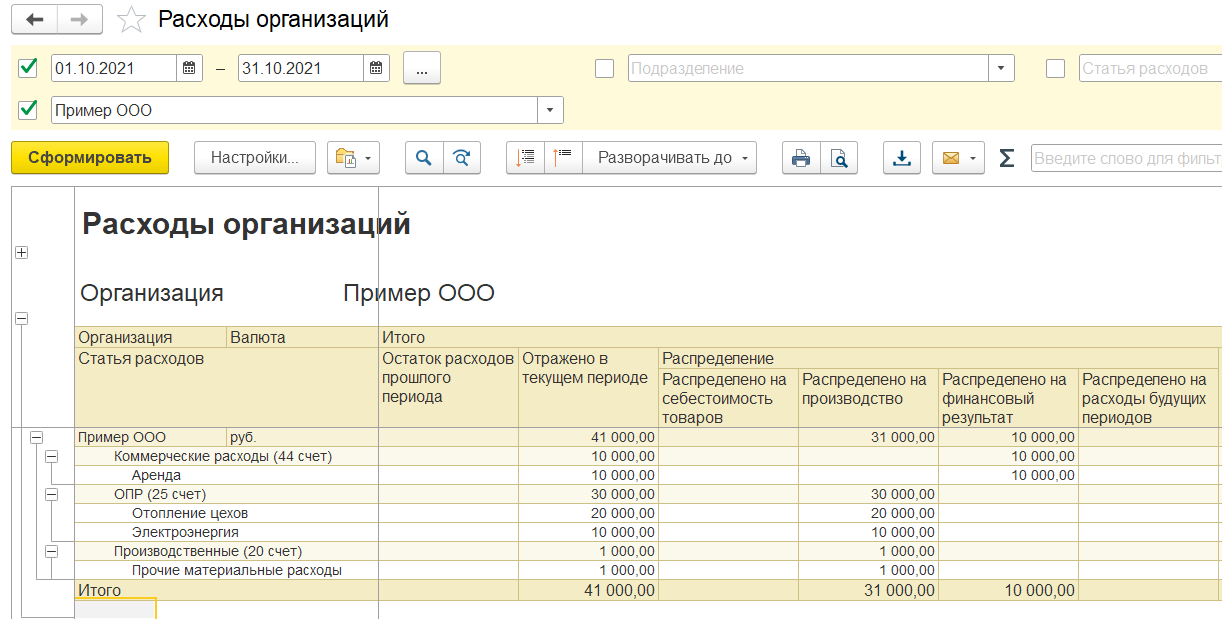Go back with the left arrow
The image size is (1222, 619).
tap(35, 20)
